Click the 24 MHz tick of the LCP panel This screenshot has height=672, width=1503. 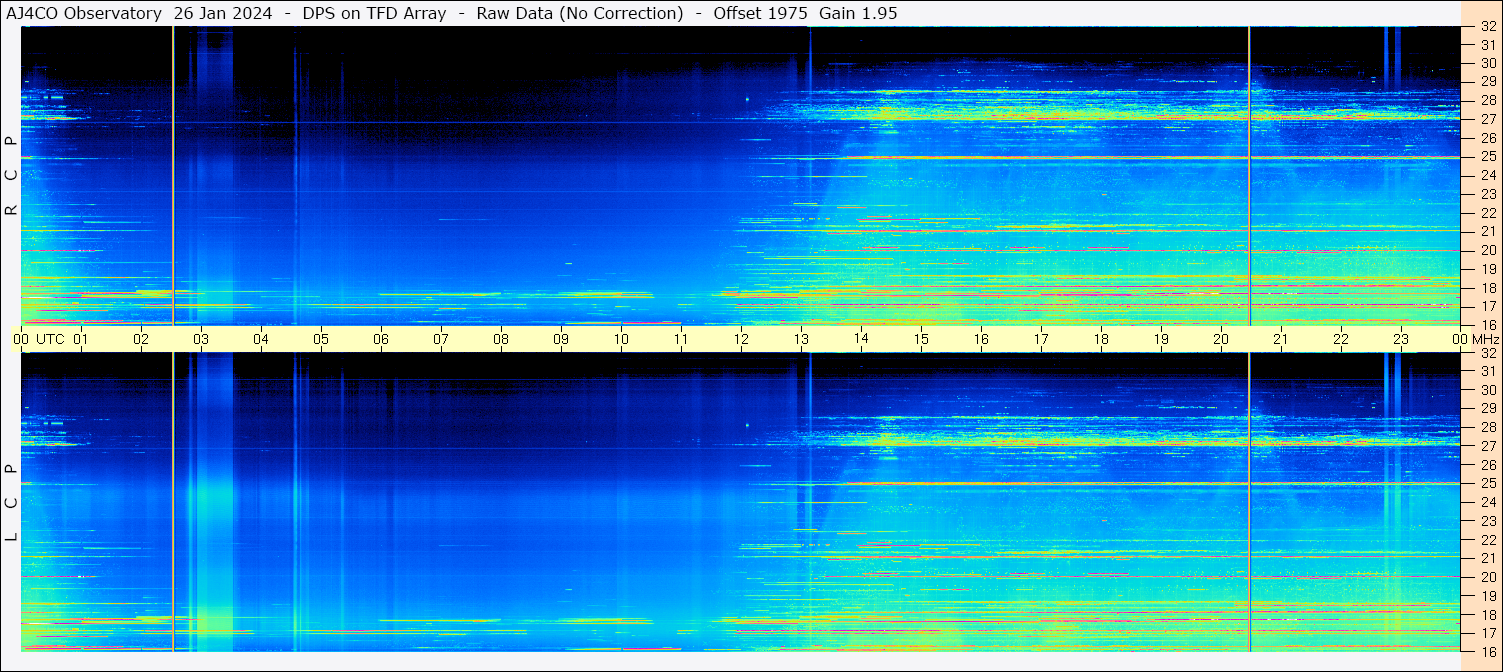click(1487, 502)
